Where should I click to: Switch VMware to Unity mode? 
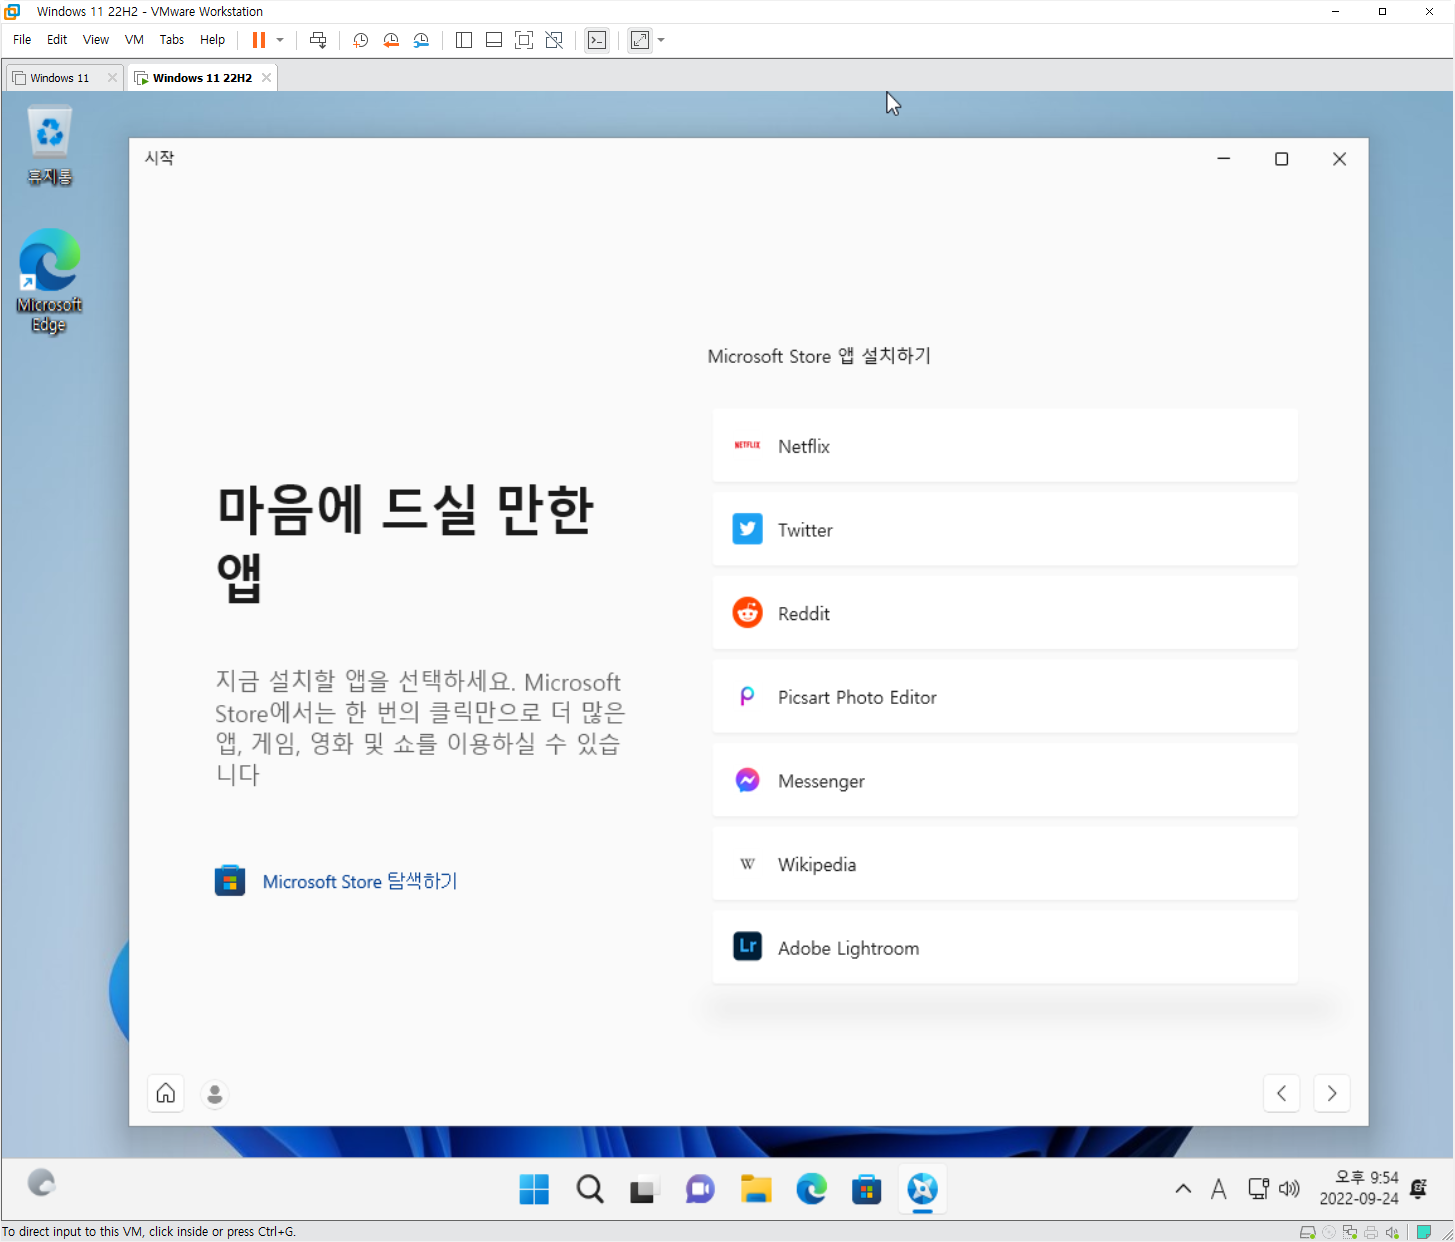(x=554, y=40)
